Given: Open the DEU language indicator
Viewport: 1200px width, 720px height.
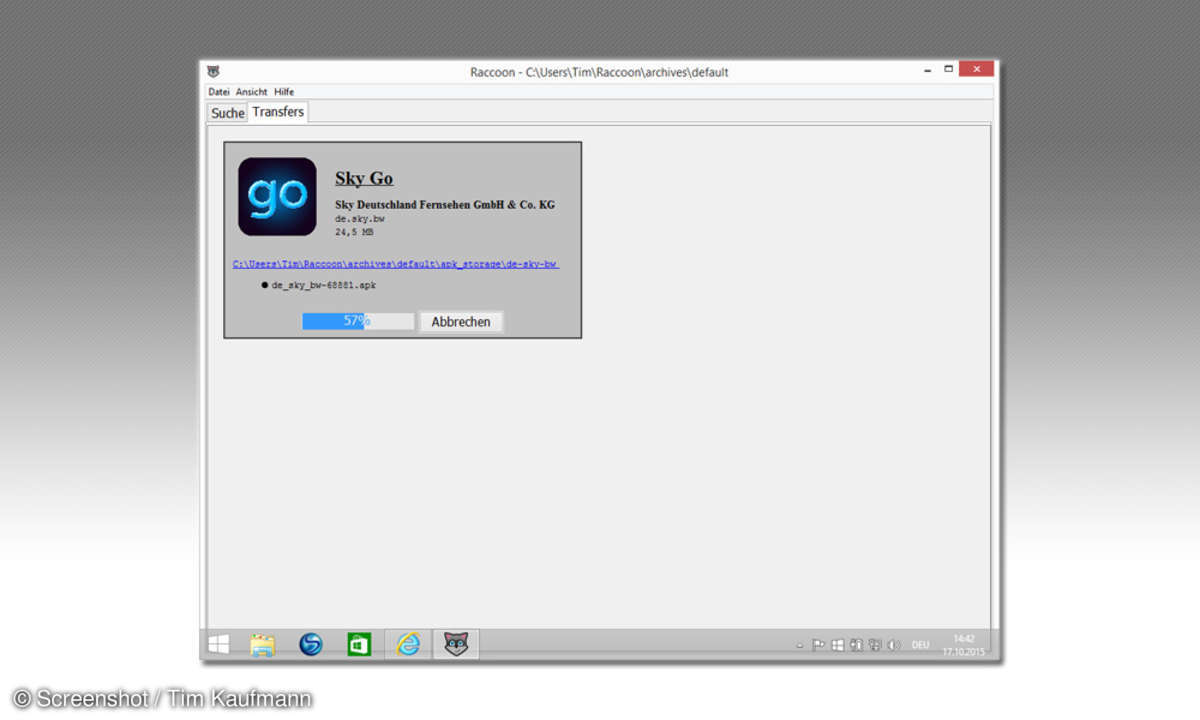Looking at the screenshot, I should [920, 645].
